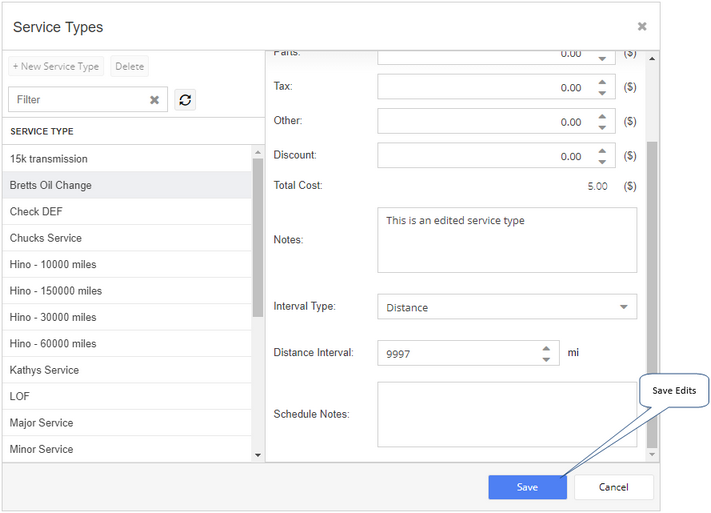Click the Cancel button
The image size is (711, 513).
coord(614,487)
